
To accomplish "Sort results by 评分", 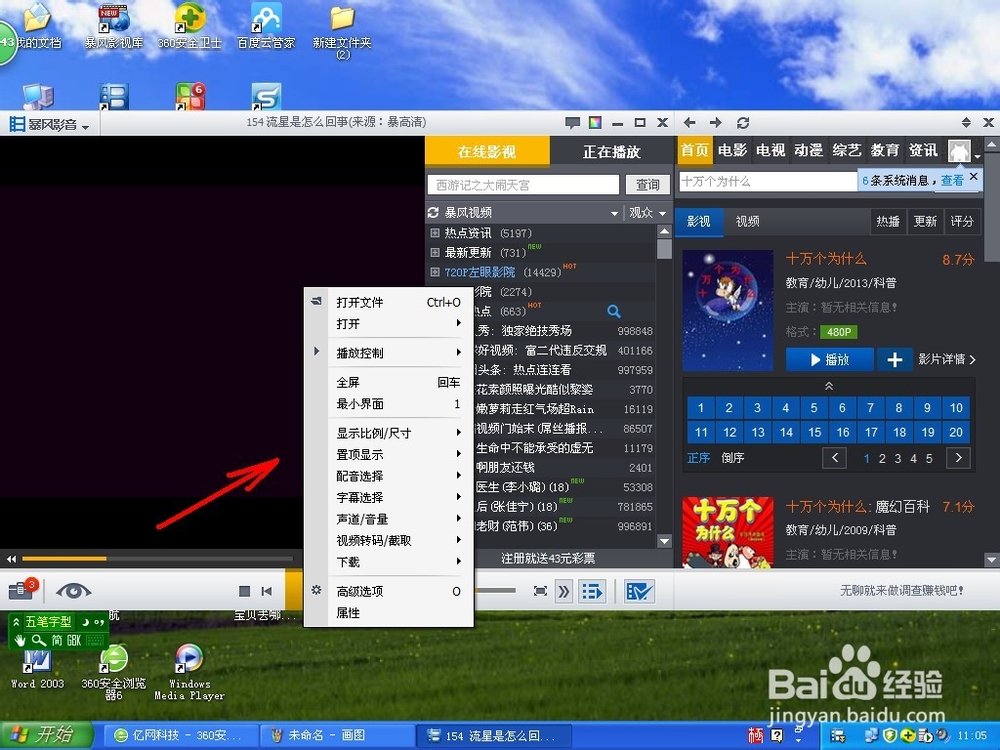I will click(x=962, y=221).
